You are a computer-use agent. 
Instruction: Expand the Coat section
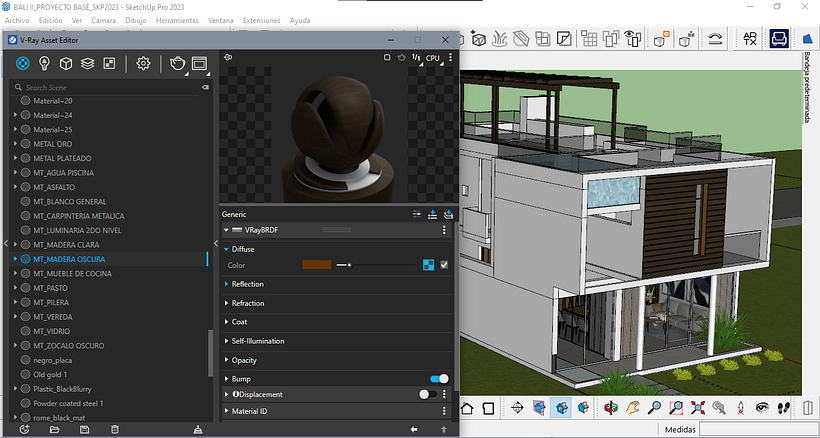point(226,322)
